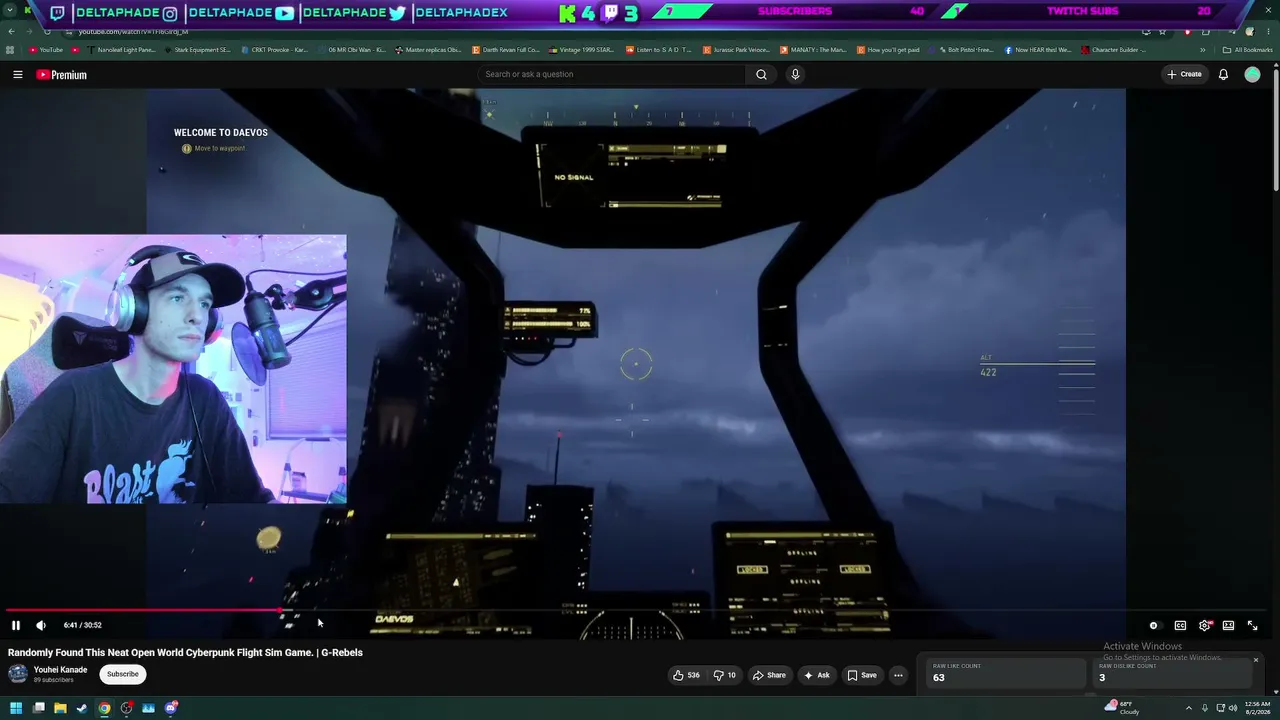Pause the YouTube video
Viewport: 1280px width, 720px height.
[x=16, y=625]
